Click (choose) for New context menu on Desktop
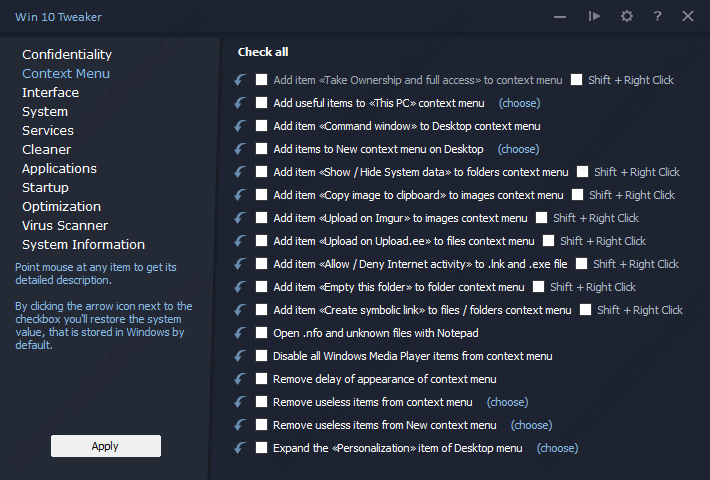The height and width of the screenshot is (480, 710). [x=518, y=149]
